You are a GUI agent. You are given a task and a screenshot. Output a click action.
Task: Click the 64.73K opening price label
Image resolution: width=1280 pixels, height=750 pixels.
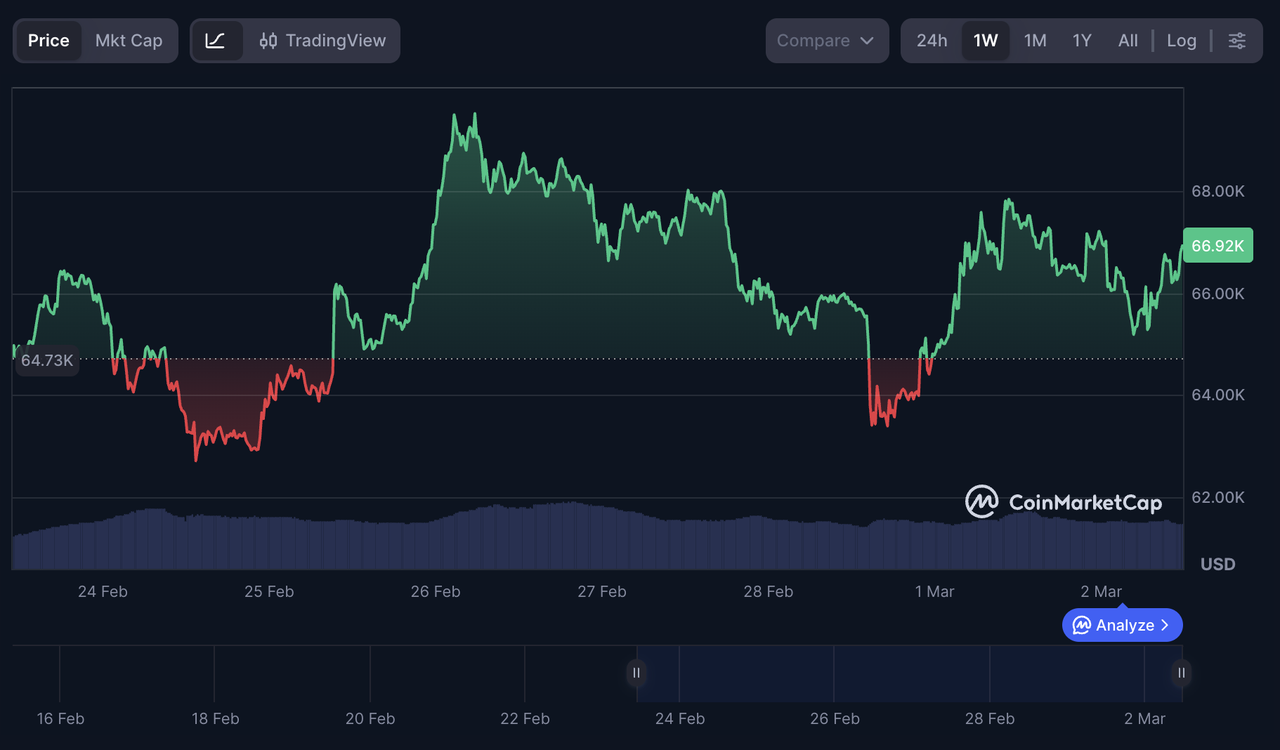47,361
